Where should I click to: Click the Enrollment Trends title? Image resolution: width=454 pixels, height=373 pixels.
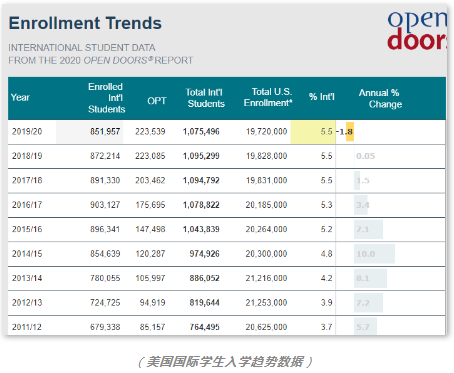tap(85, 23)
